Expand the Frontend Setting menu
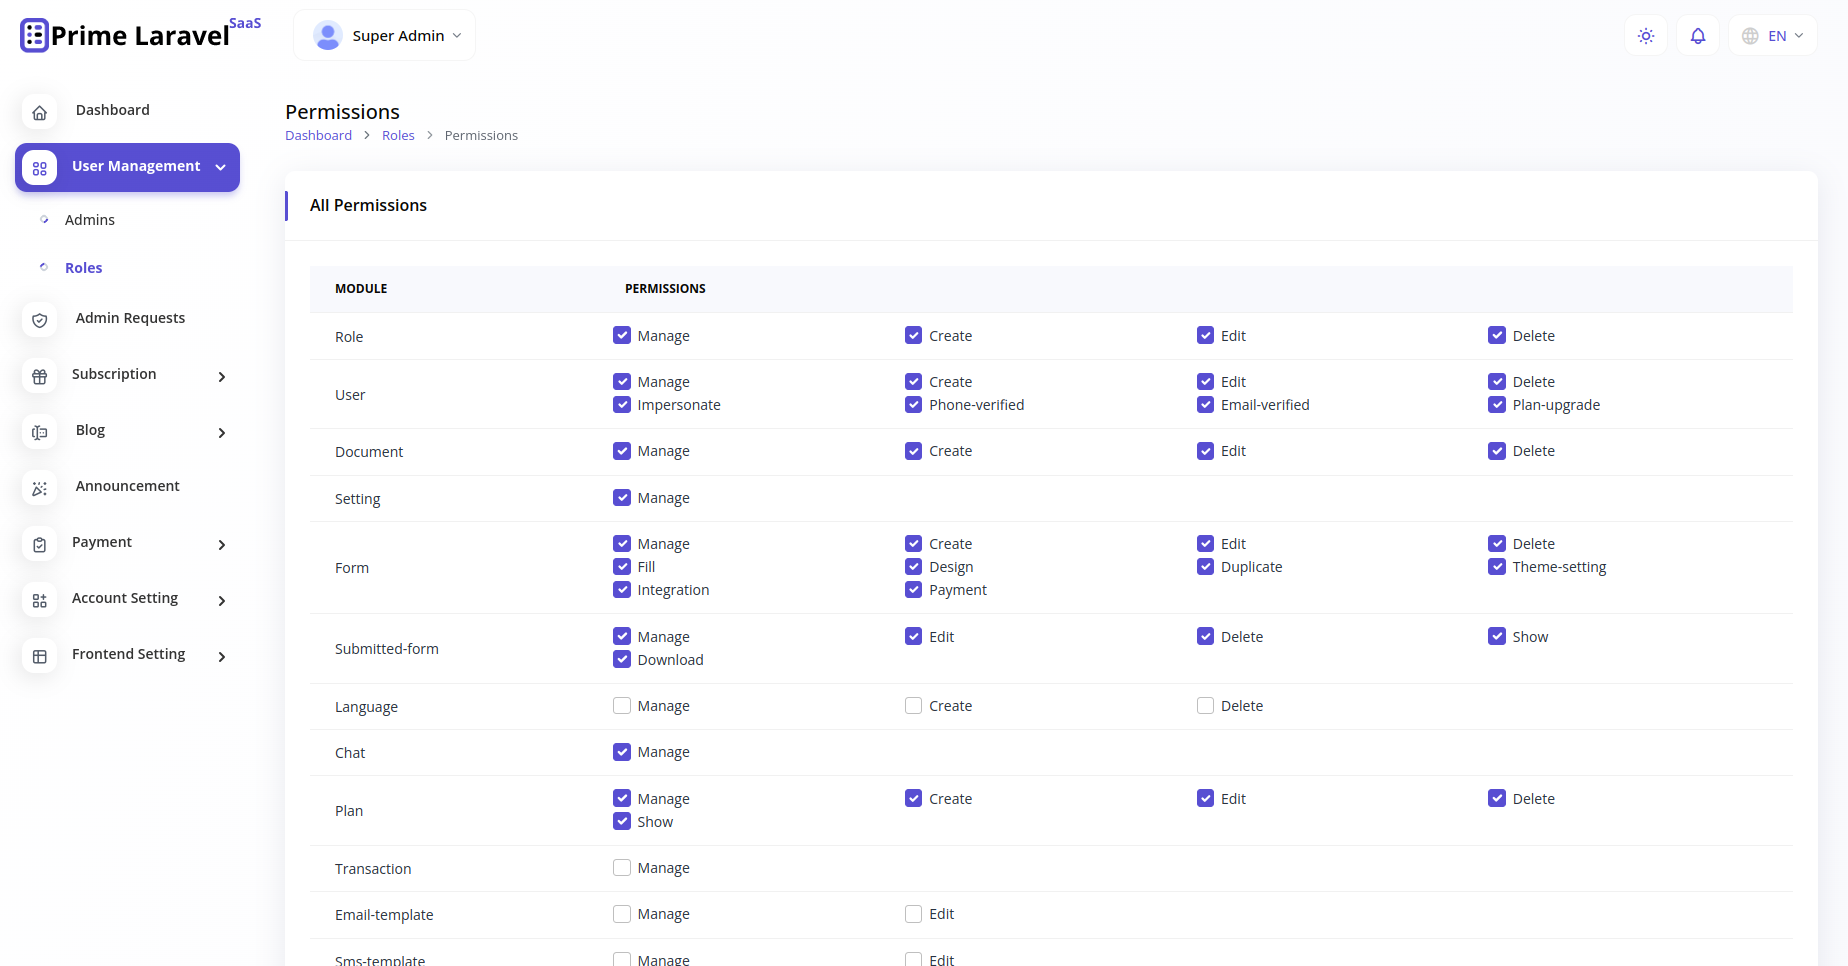 pos(128,654)
